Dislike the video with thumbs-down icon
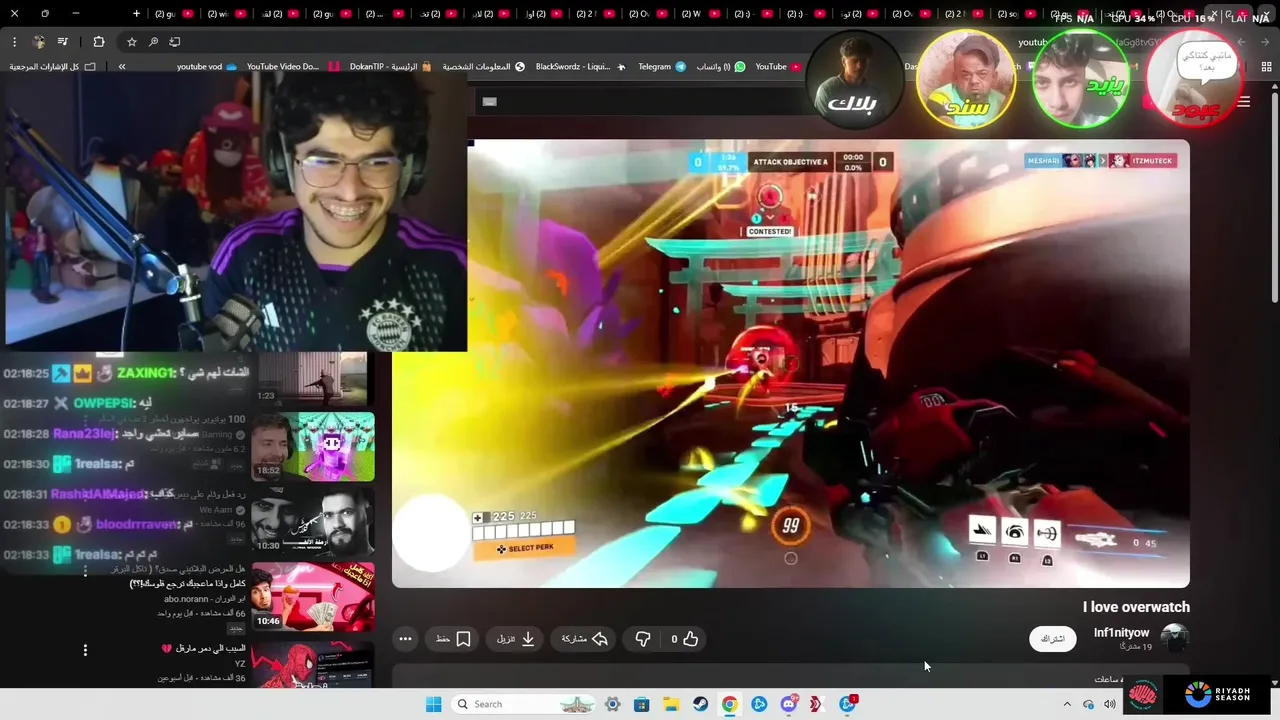This screenshot has height=720, width=1280. coord(643,639)
